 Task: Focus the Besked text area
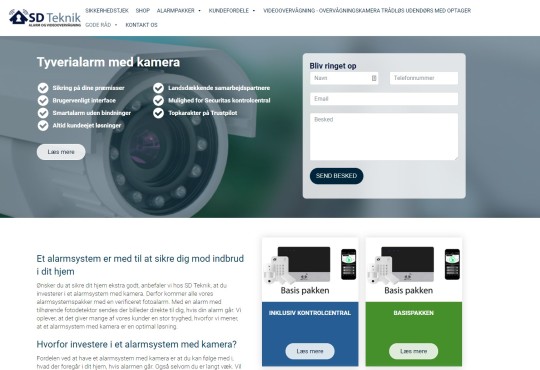[x=384, y=137]
